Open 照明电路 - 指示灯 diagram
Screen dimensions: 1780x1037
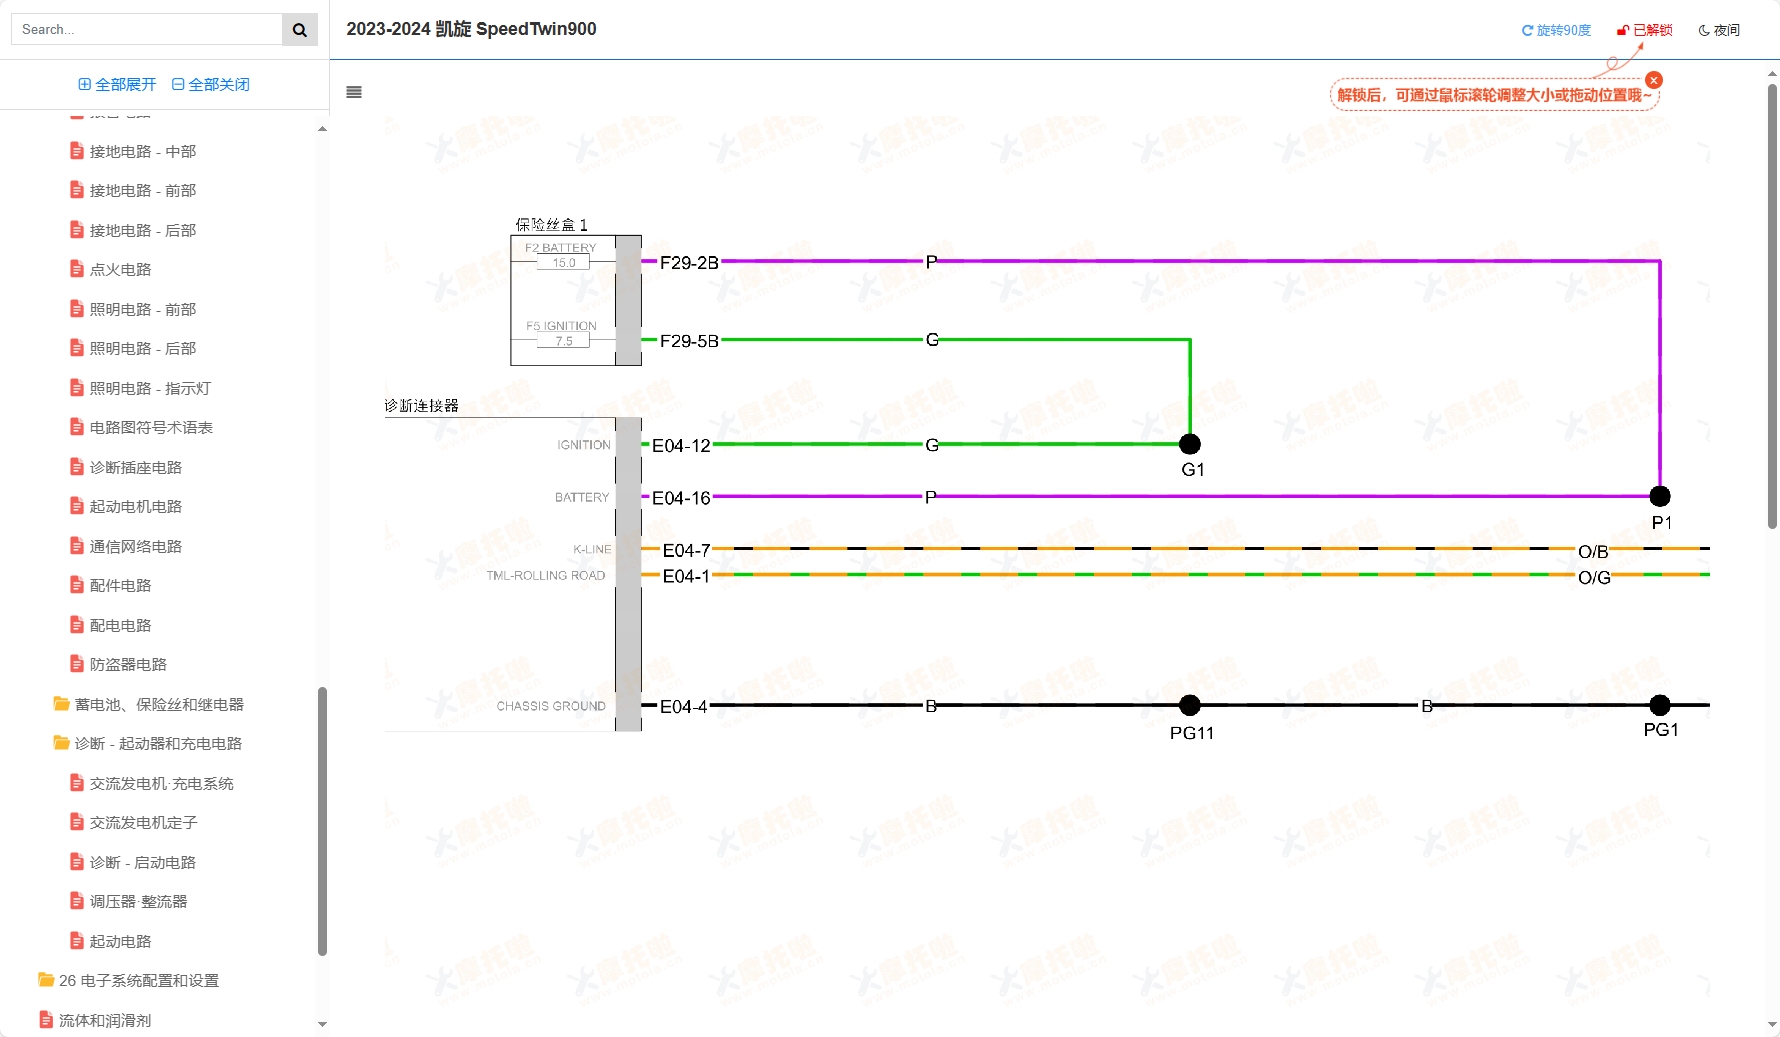tap(150, 388)
